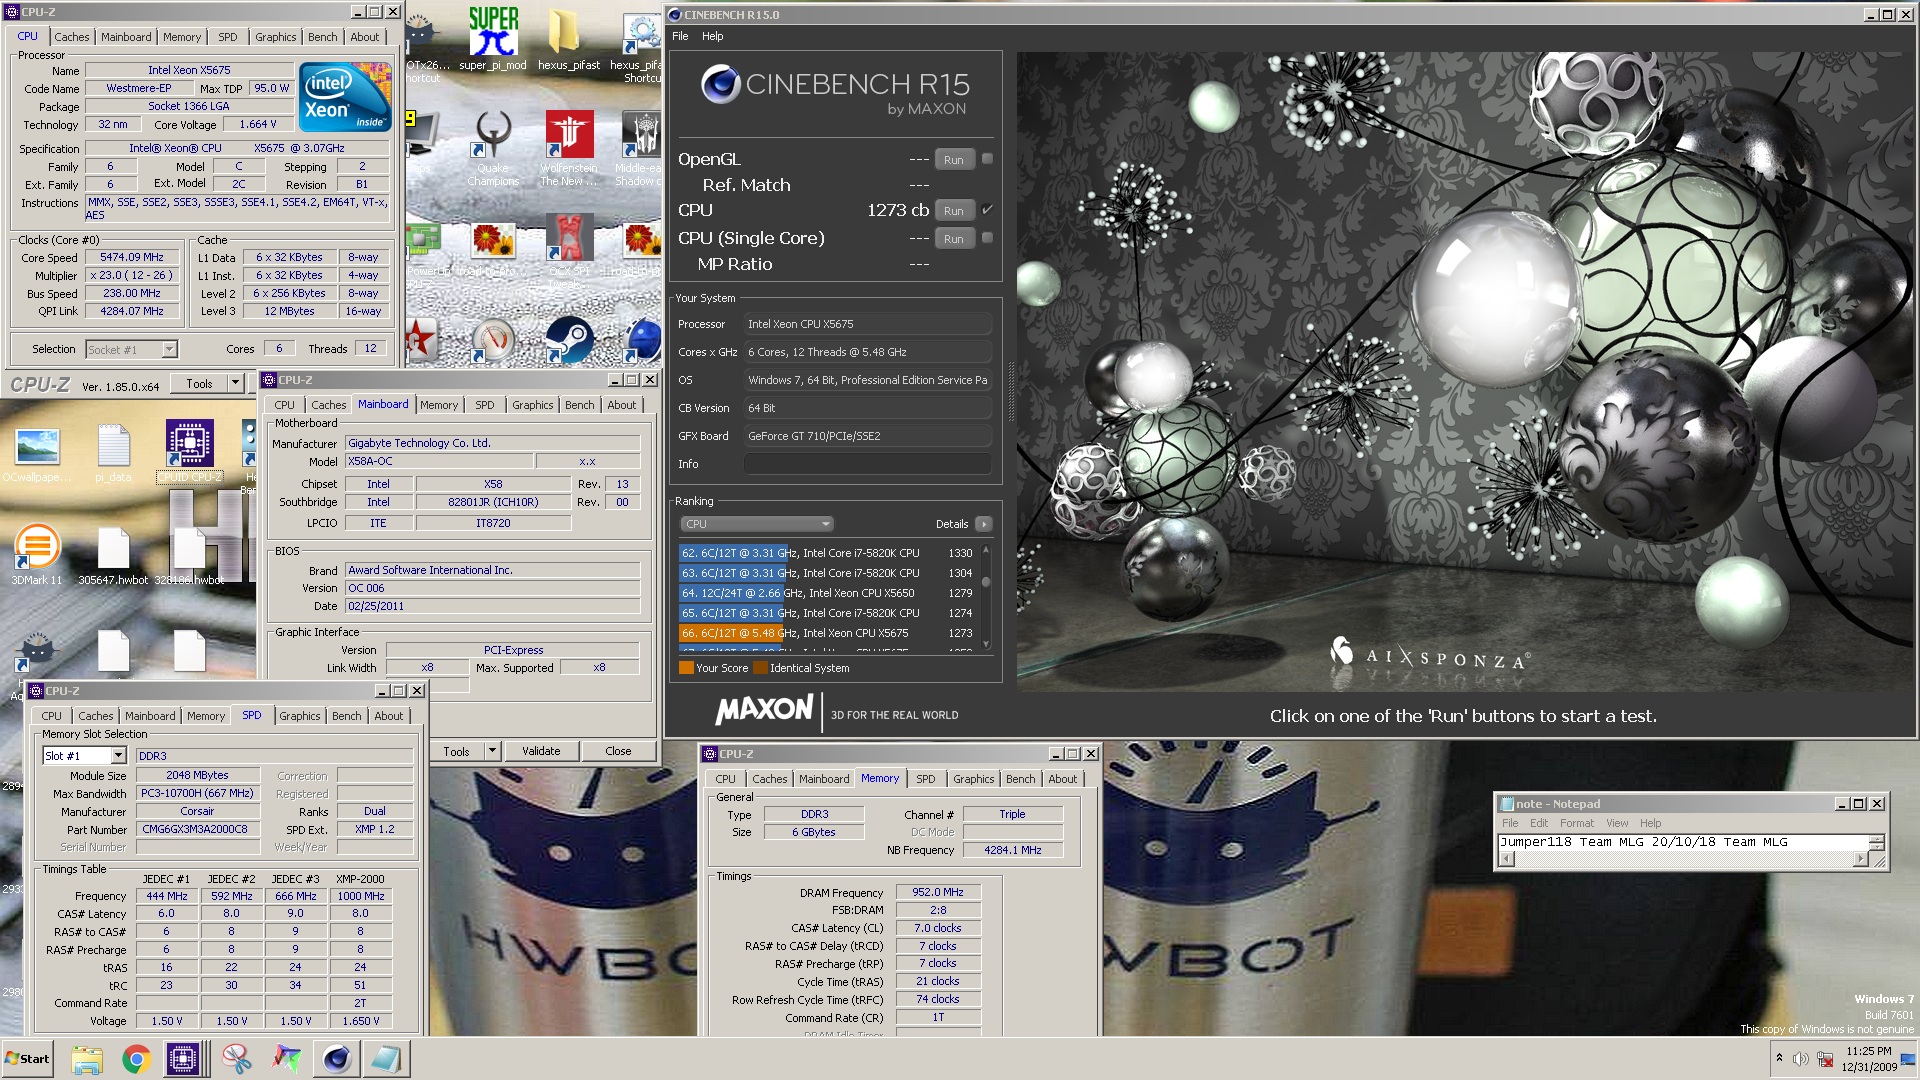Open the 305647.hwbot file
This screenshot has height=1080, width=1920.
coord(113,555)
